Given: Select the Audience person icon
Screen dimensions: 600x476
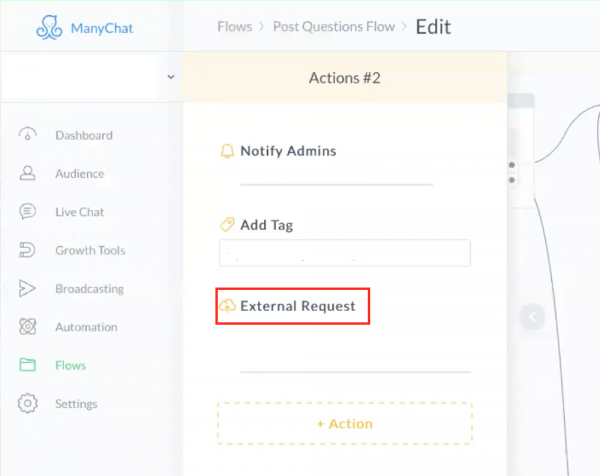Looking at the screenshot, I should [x=28, y=173].
